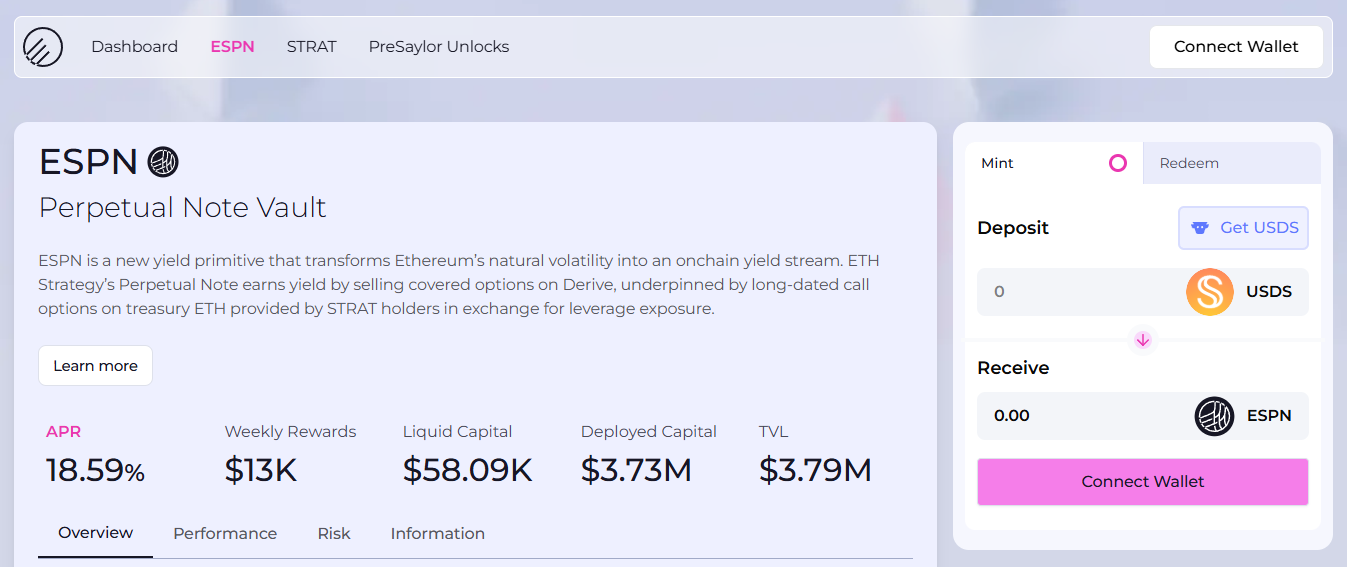
Task: Click the ESPN token icon beside title
Action: tap(162, 161)
